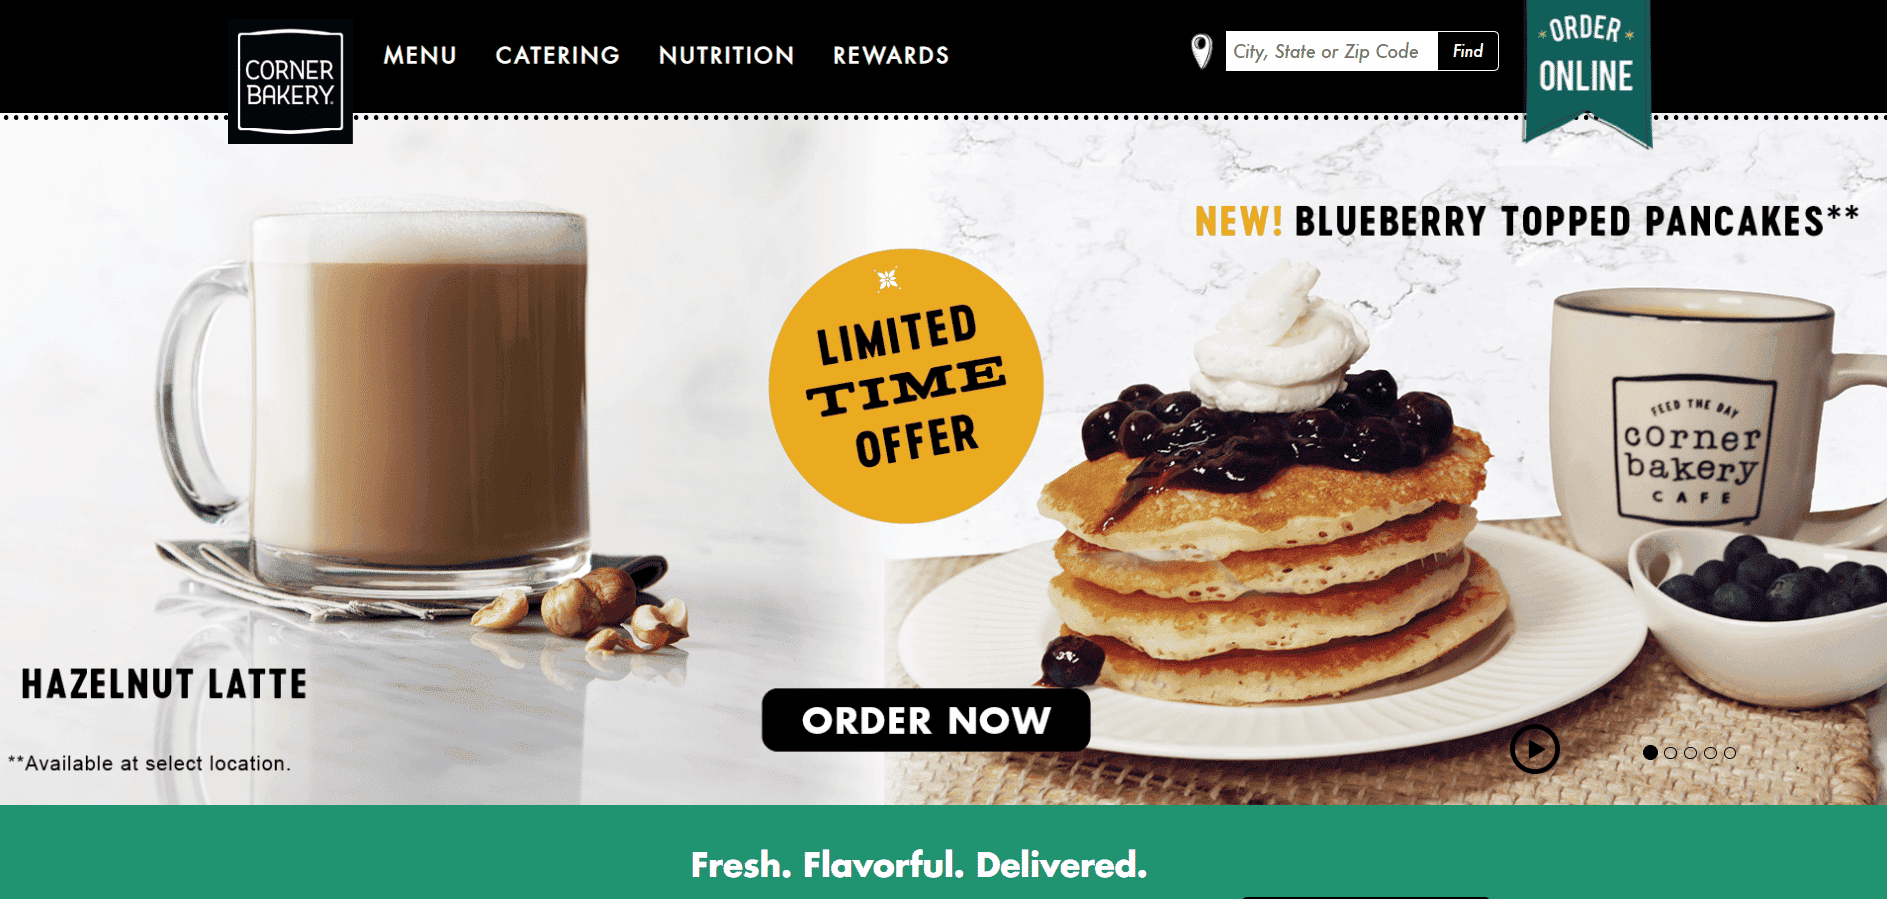
Task: Open the Menu navigation item
Action: pos(420,56)
